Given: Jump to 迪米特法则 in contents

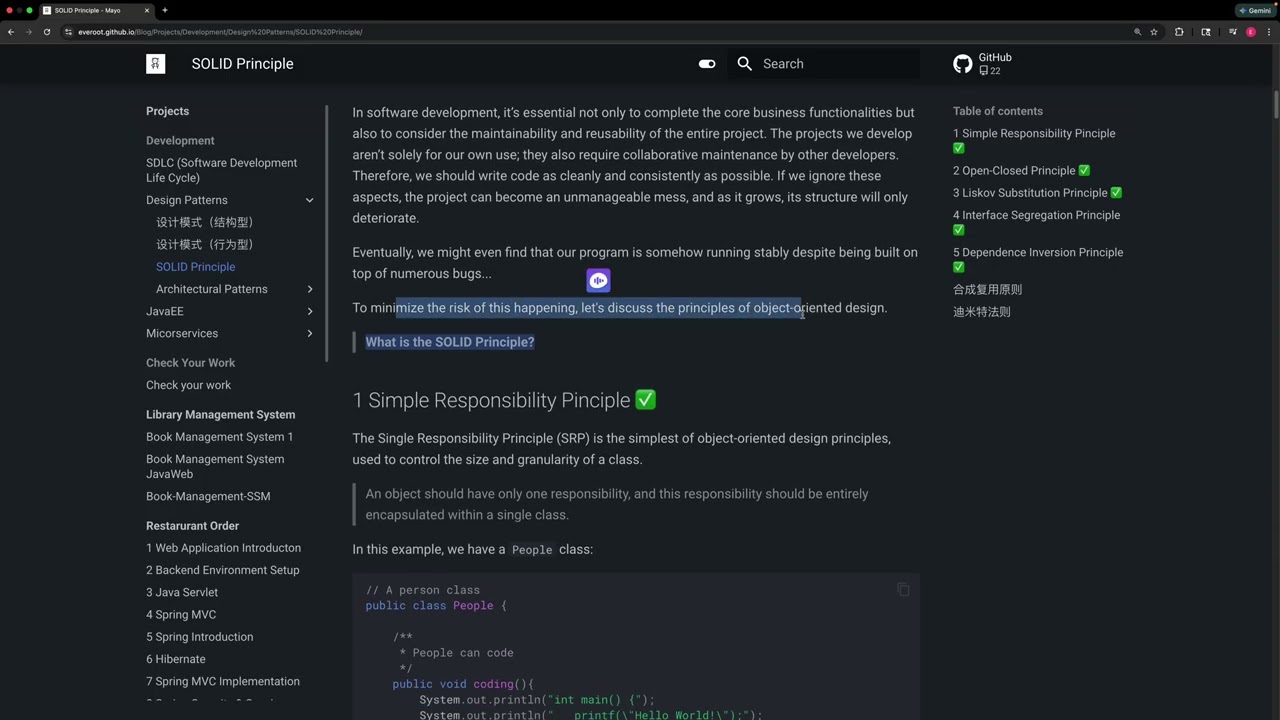Looking at the screenshot, I should tap(981, 312).
